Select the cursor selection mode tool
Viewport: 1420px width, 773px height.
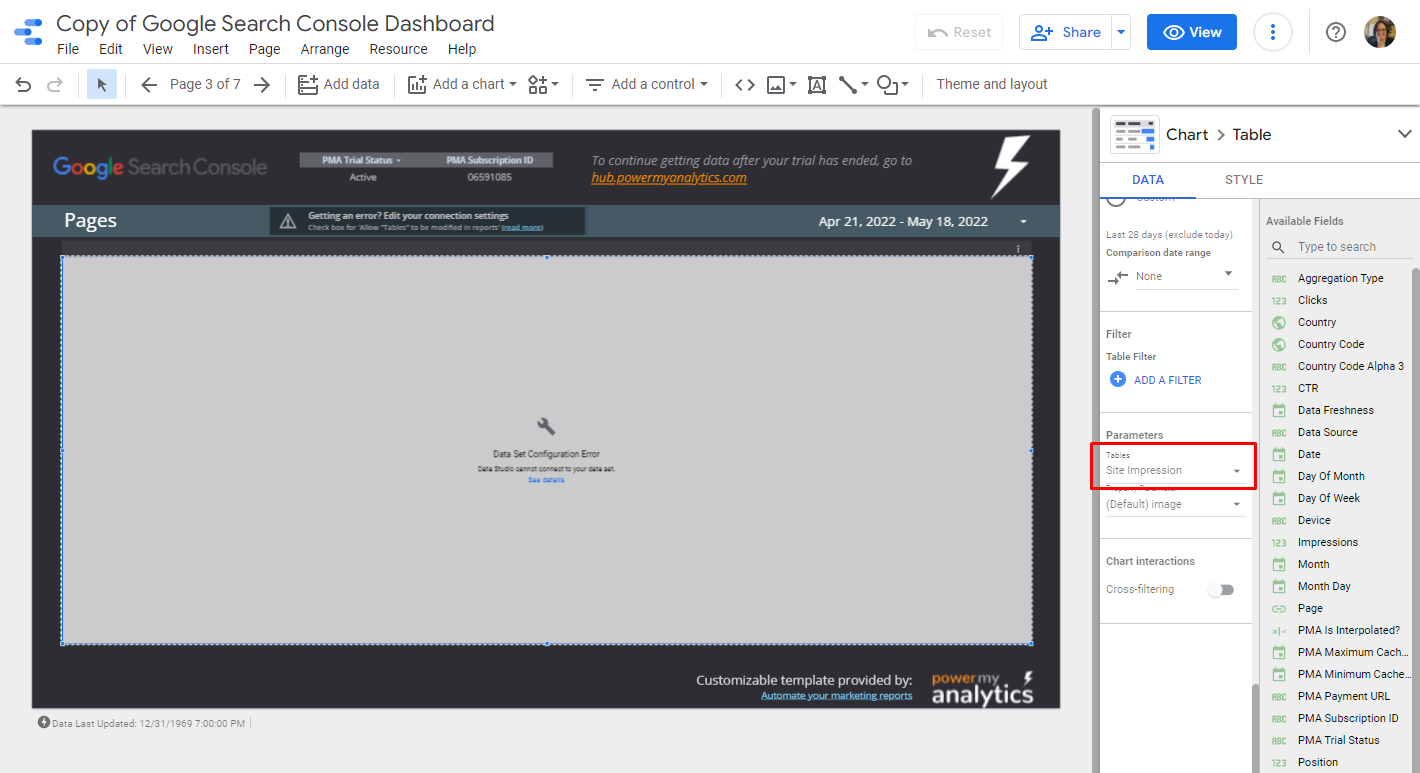[x=102, y=85]
